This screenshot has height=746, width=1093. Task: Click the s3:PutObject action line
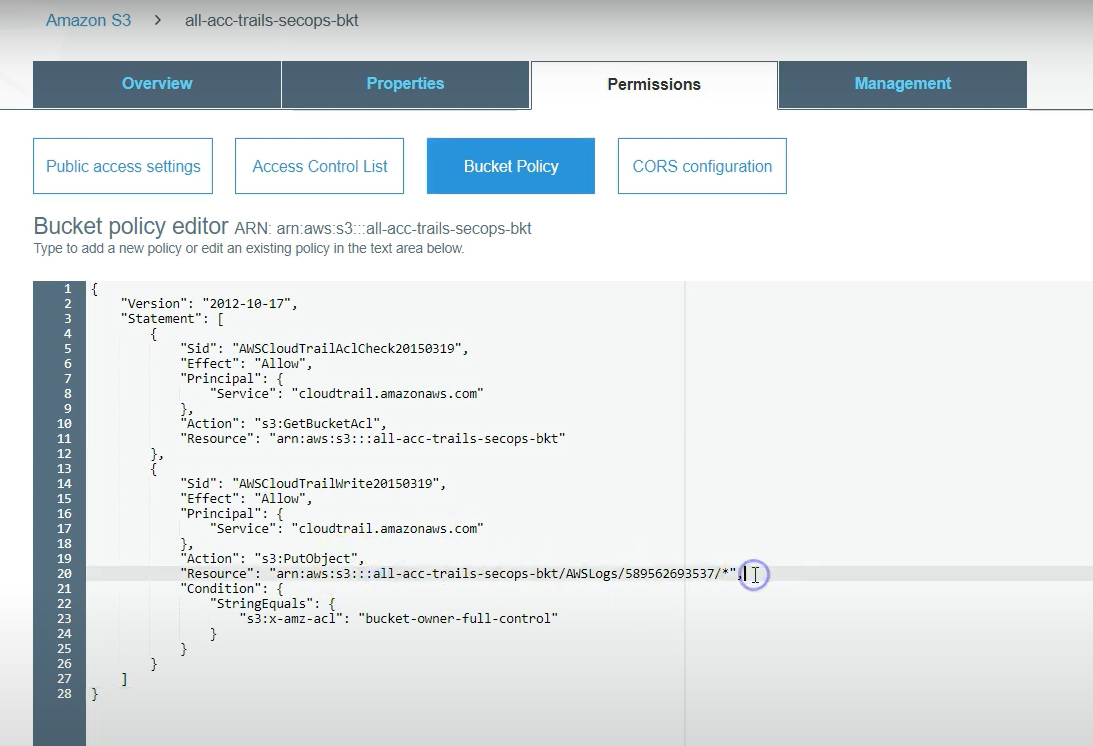(272, 558)
